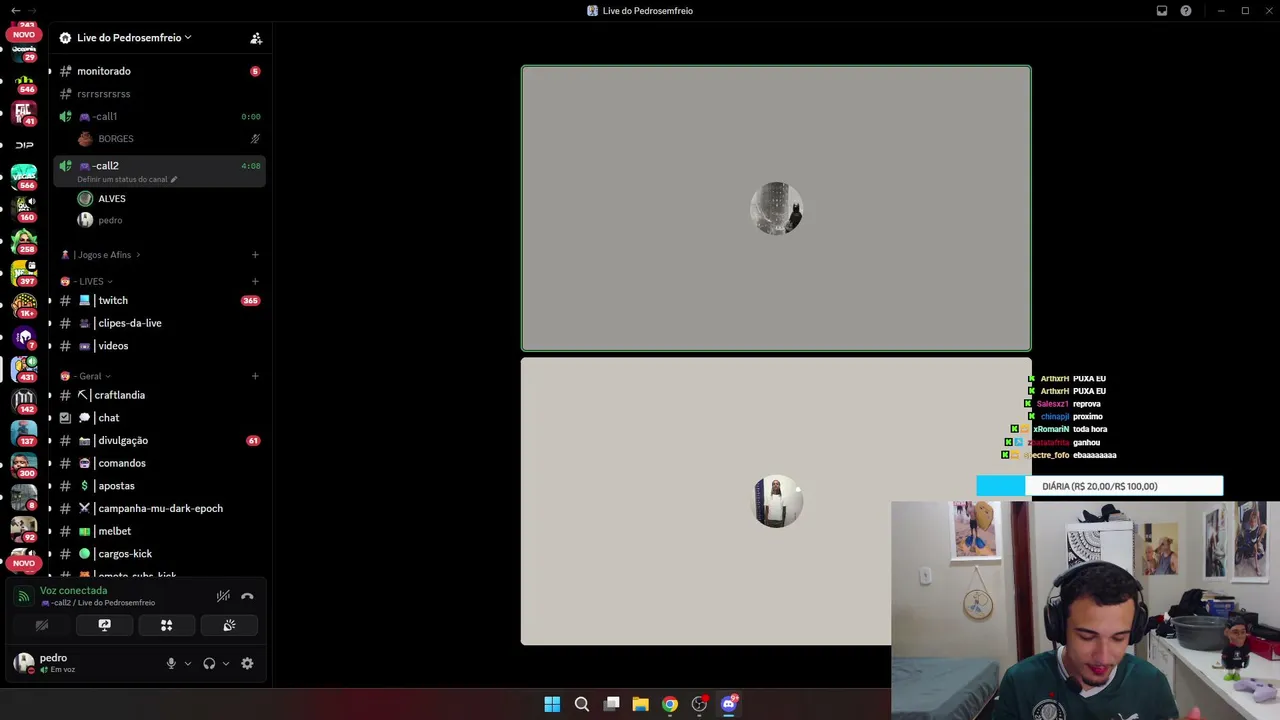Open the monitorado channel

pyautogui.click(x=160, y=71)
